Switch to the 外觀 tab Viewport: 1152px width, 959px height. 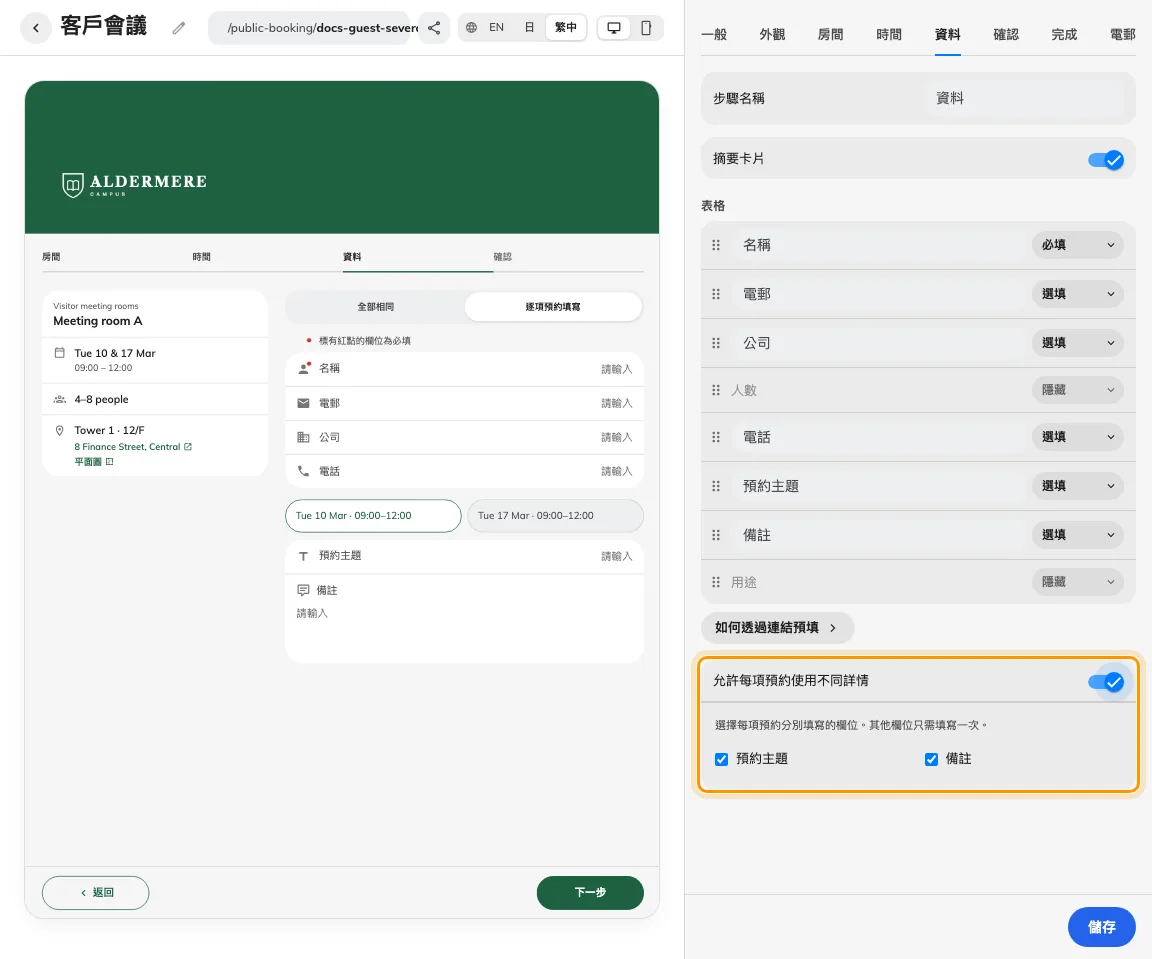(x=772, y=35)
